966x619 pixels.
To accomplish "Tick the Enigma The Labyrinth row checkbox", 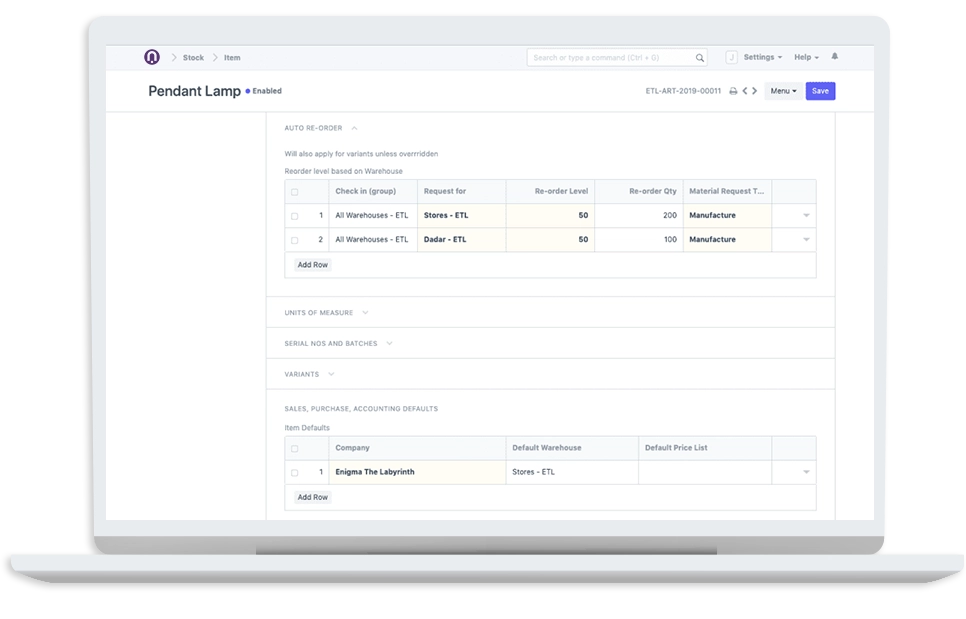I will (x=294, y=472).
